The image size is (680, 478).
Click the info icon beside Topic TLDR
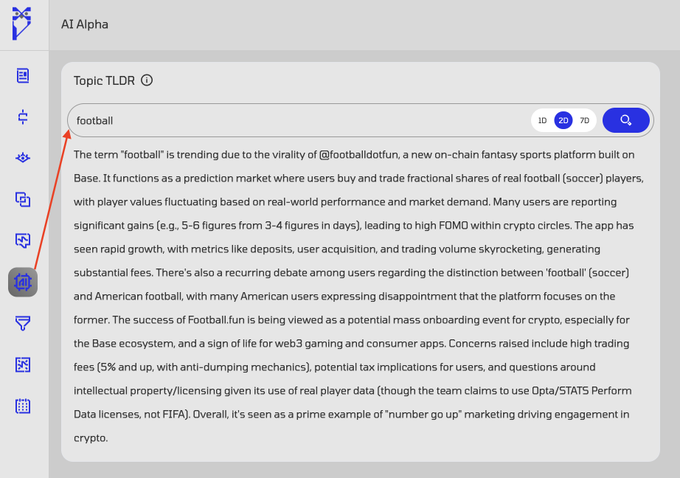(147, 80)
